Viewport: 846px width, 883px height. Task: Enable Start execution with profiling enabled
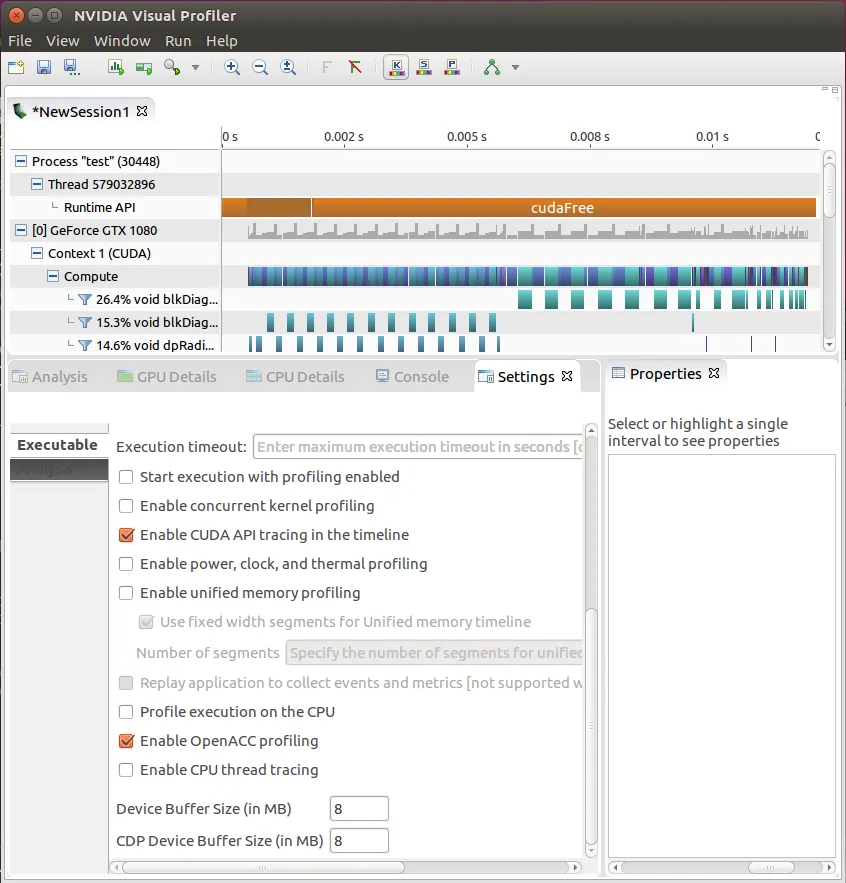tap(126, 477)
